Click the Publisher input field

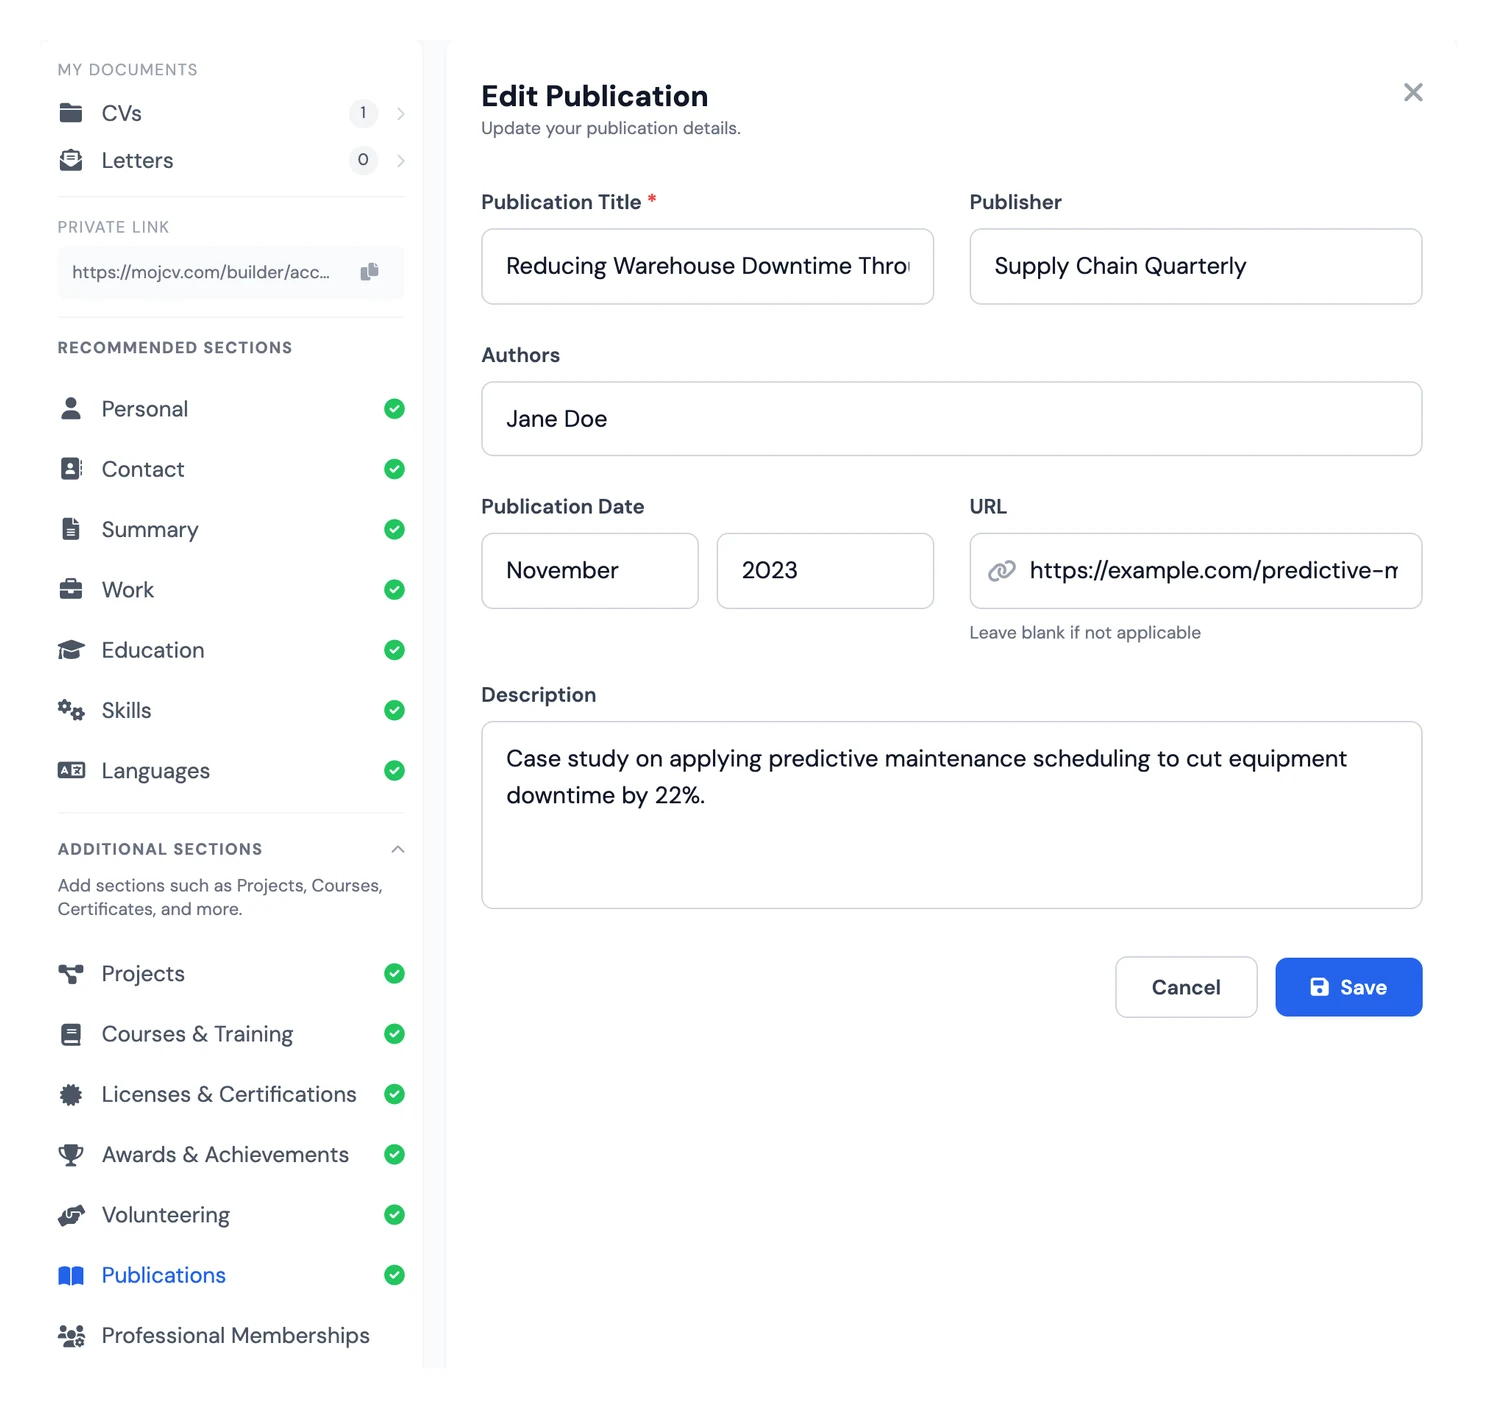pos(1195,266)
